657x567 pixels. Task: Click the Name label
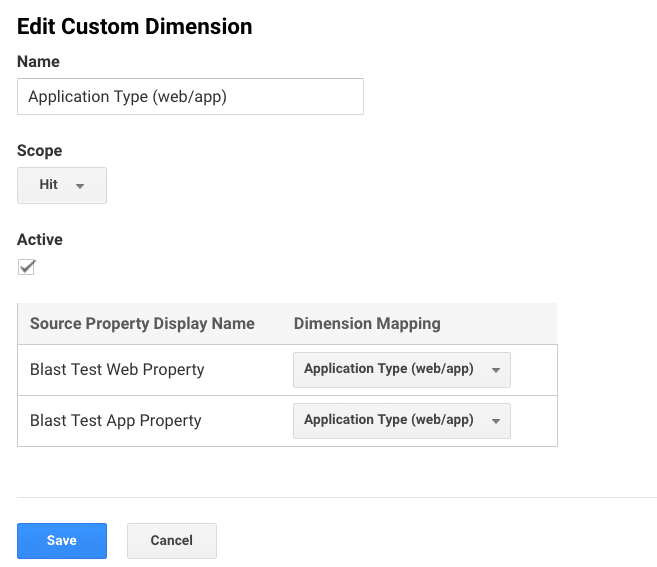click(x=38, y=62)
